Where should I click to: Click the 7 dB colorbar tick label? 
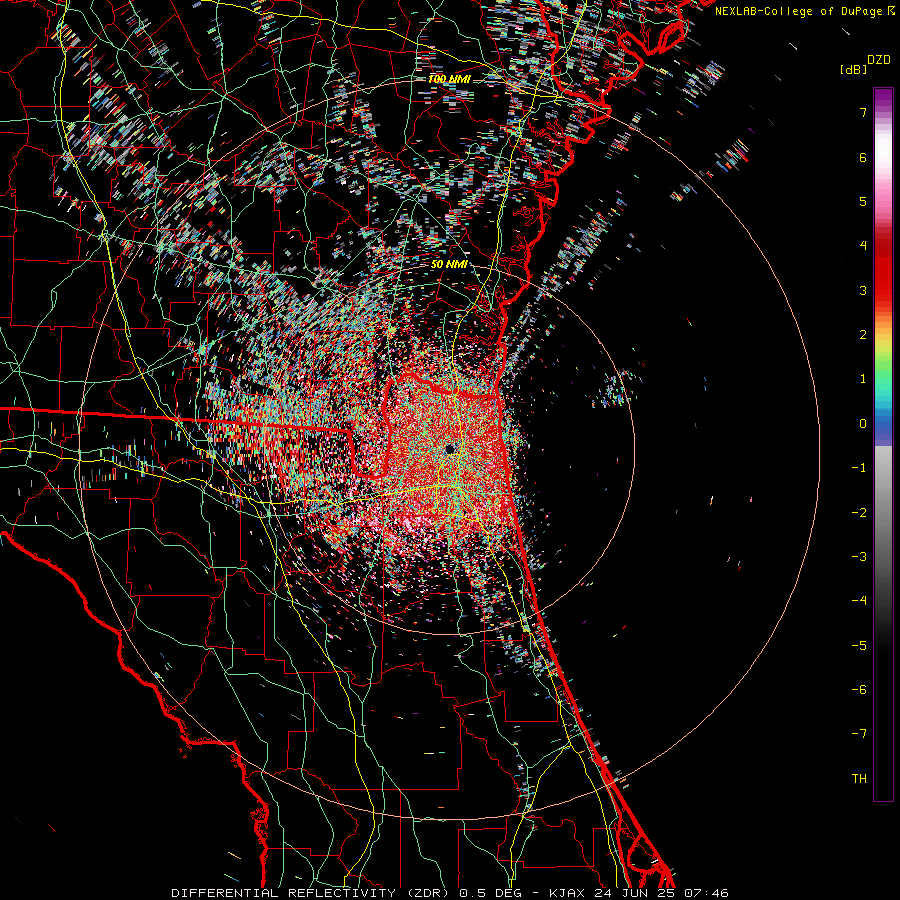[863, 112]
